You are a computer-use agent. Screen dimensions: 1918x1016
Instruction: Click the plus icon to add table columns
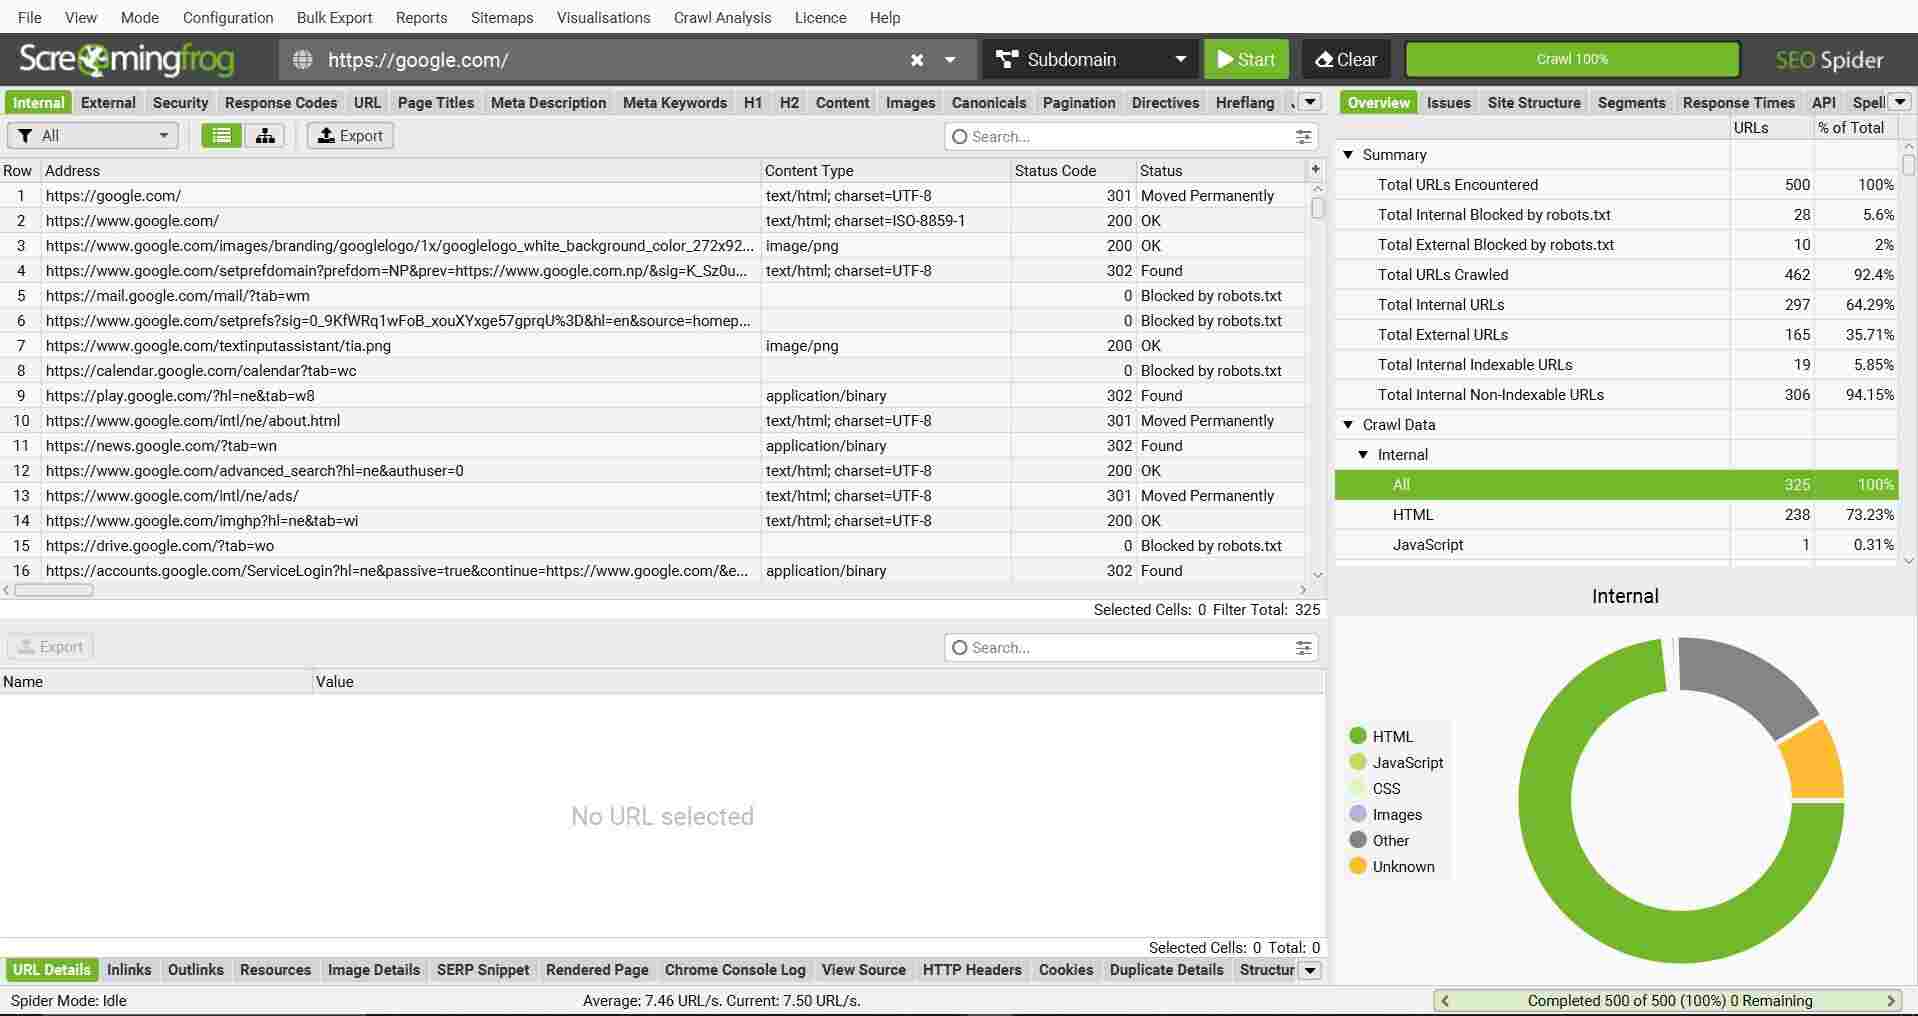coord(1316,170)
